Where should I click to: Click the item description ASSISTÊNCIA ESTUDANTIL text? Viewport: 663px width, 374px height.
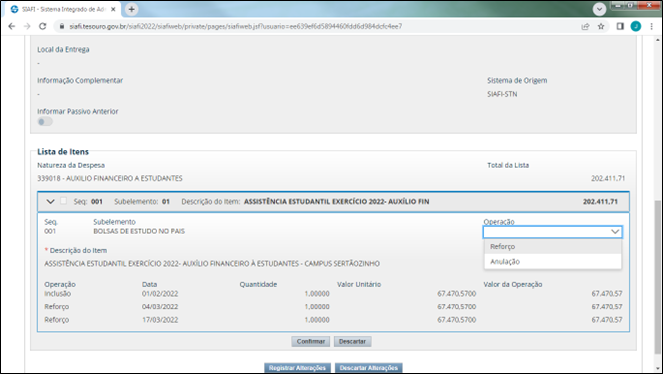[212, 264]
